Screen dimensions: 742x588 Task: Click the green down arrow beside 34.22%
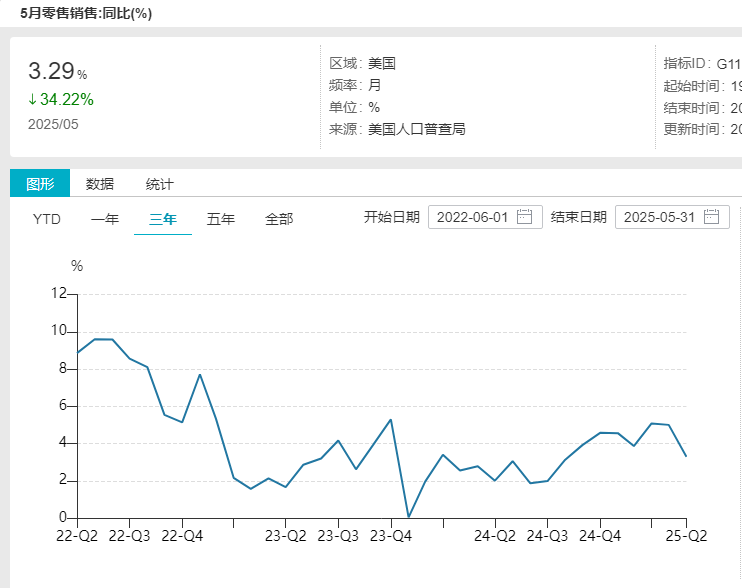[32, 99]
